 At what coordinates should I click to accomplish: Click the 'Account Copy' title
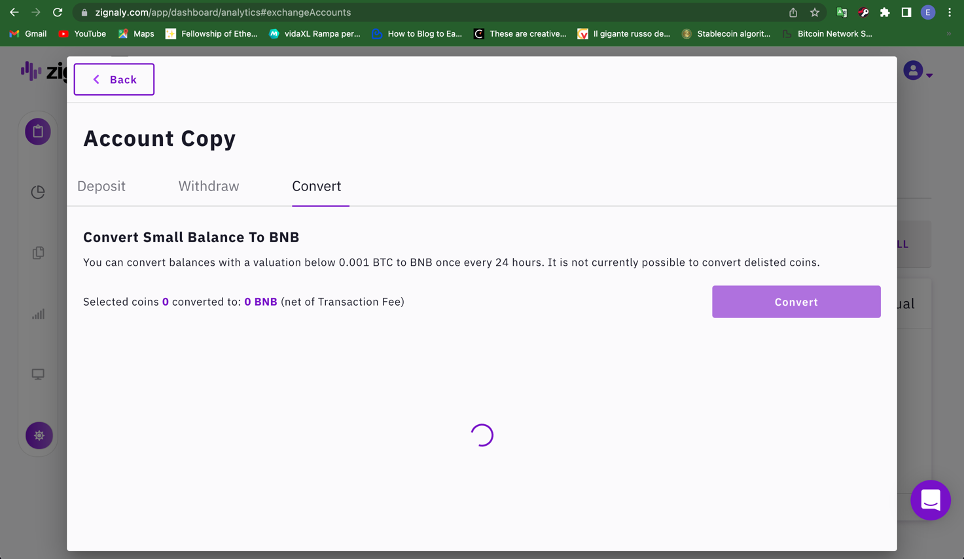[x=159, y=139]
